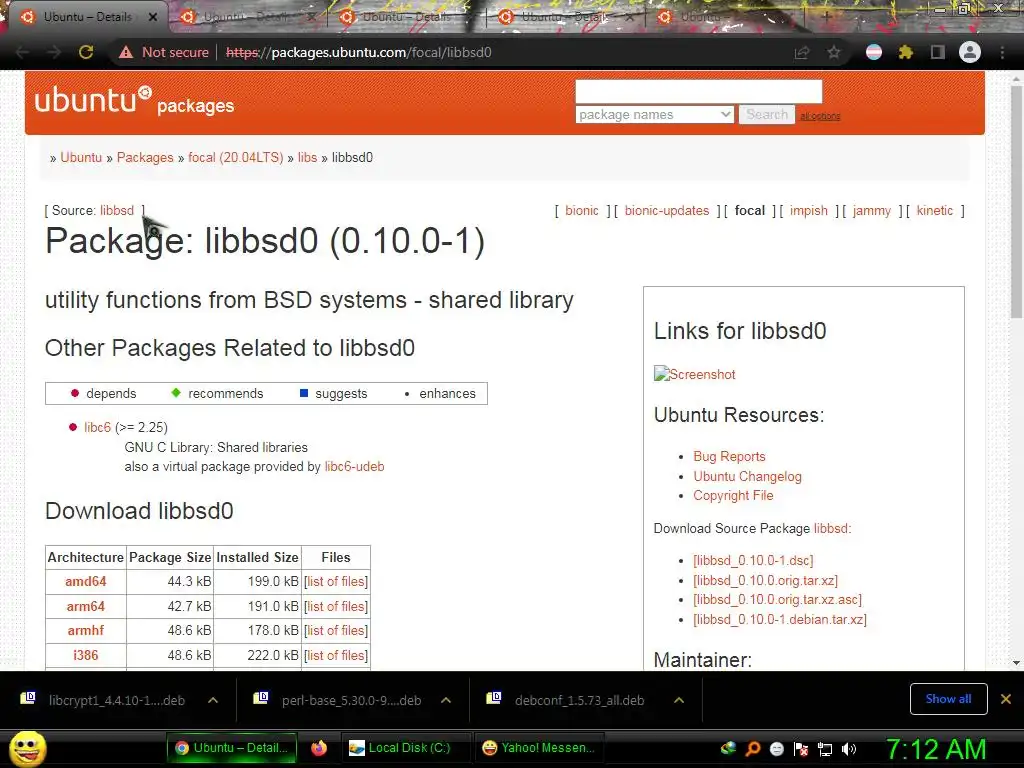Screen dimensions: 1024x768
Task: Bookmark this page with the star icon
Action: pyautogui.click(x=834, y=52)
